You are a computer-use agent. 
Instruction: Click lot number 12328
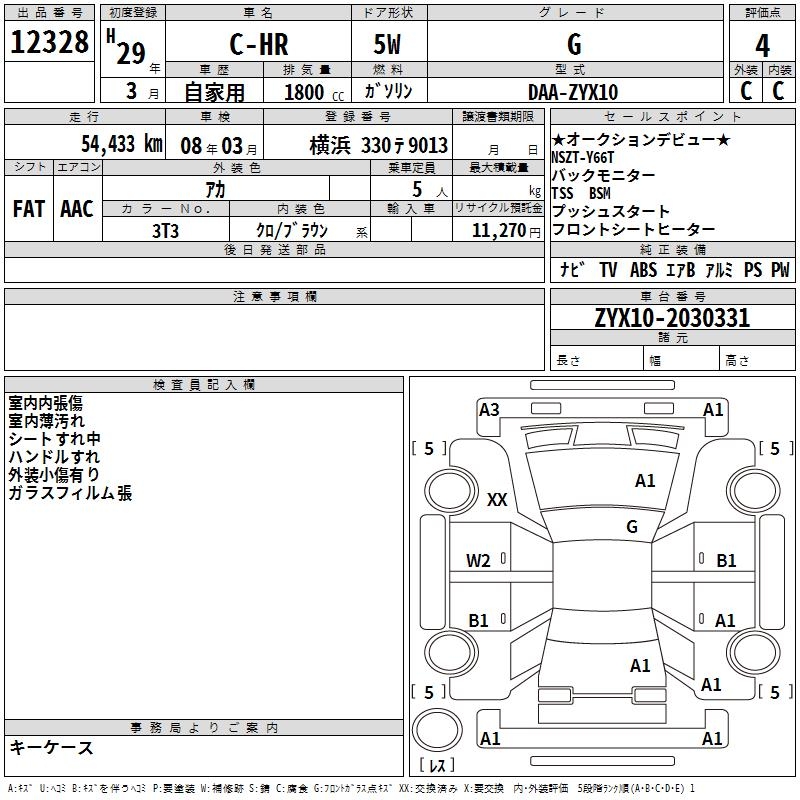click(x=49, y=42)
